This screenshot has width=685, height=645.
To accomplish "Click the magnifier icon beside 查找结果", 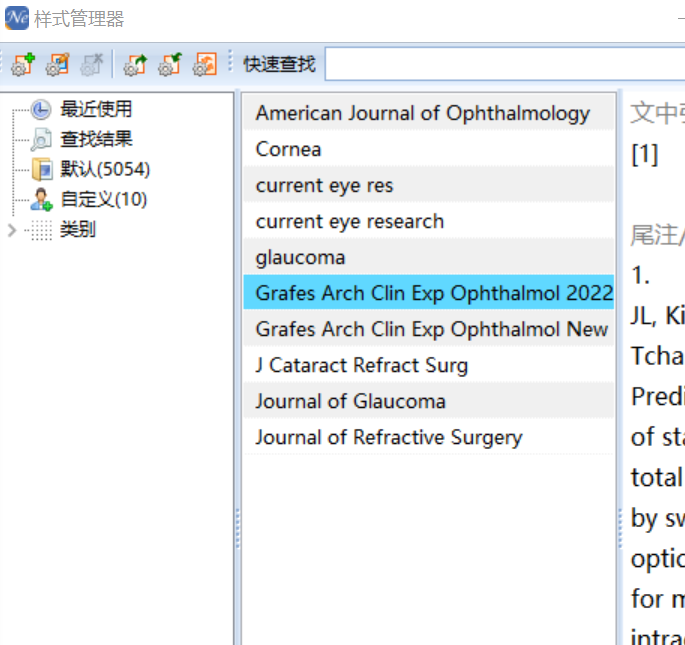I will (x=41, y=139).
